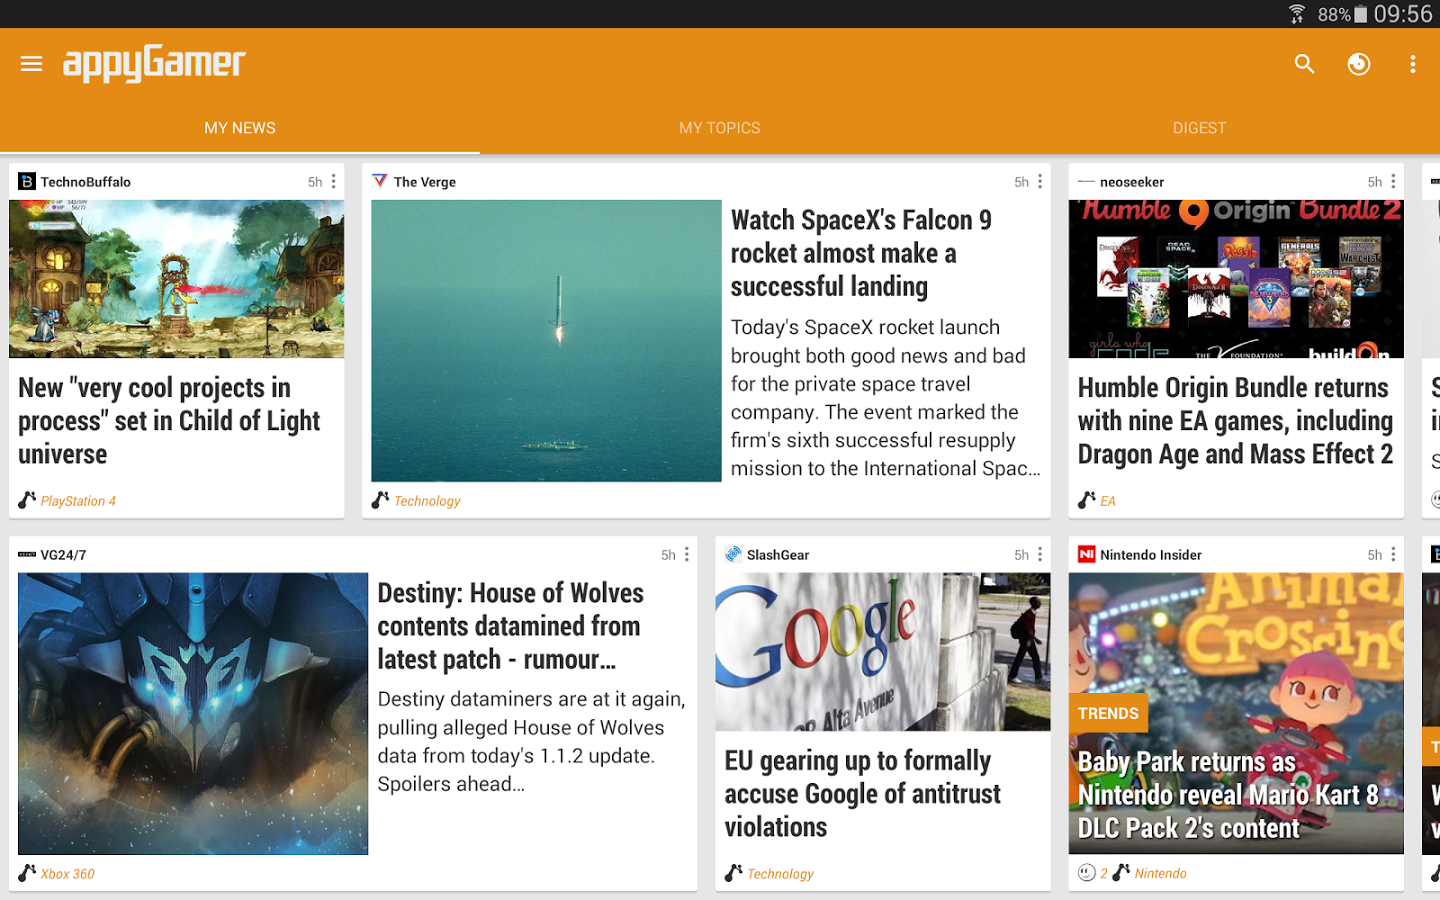The width and height of the screenshot is (1440, 900).
Task: Switch to the MY NEWS tab
Action: [240, 128]
